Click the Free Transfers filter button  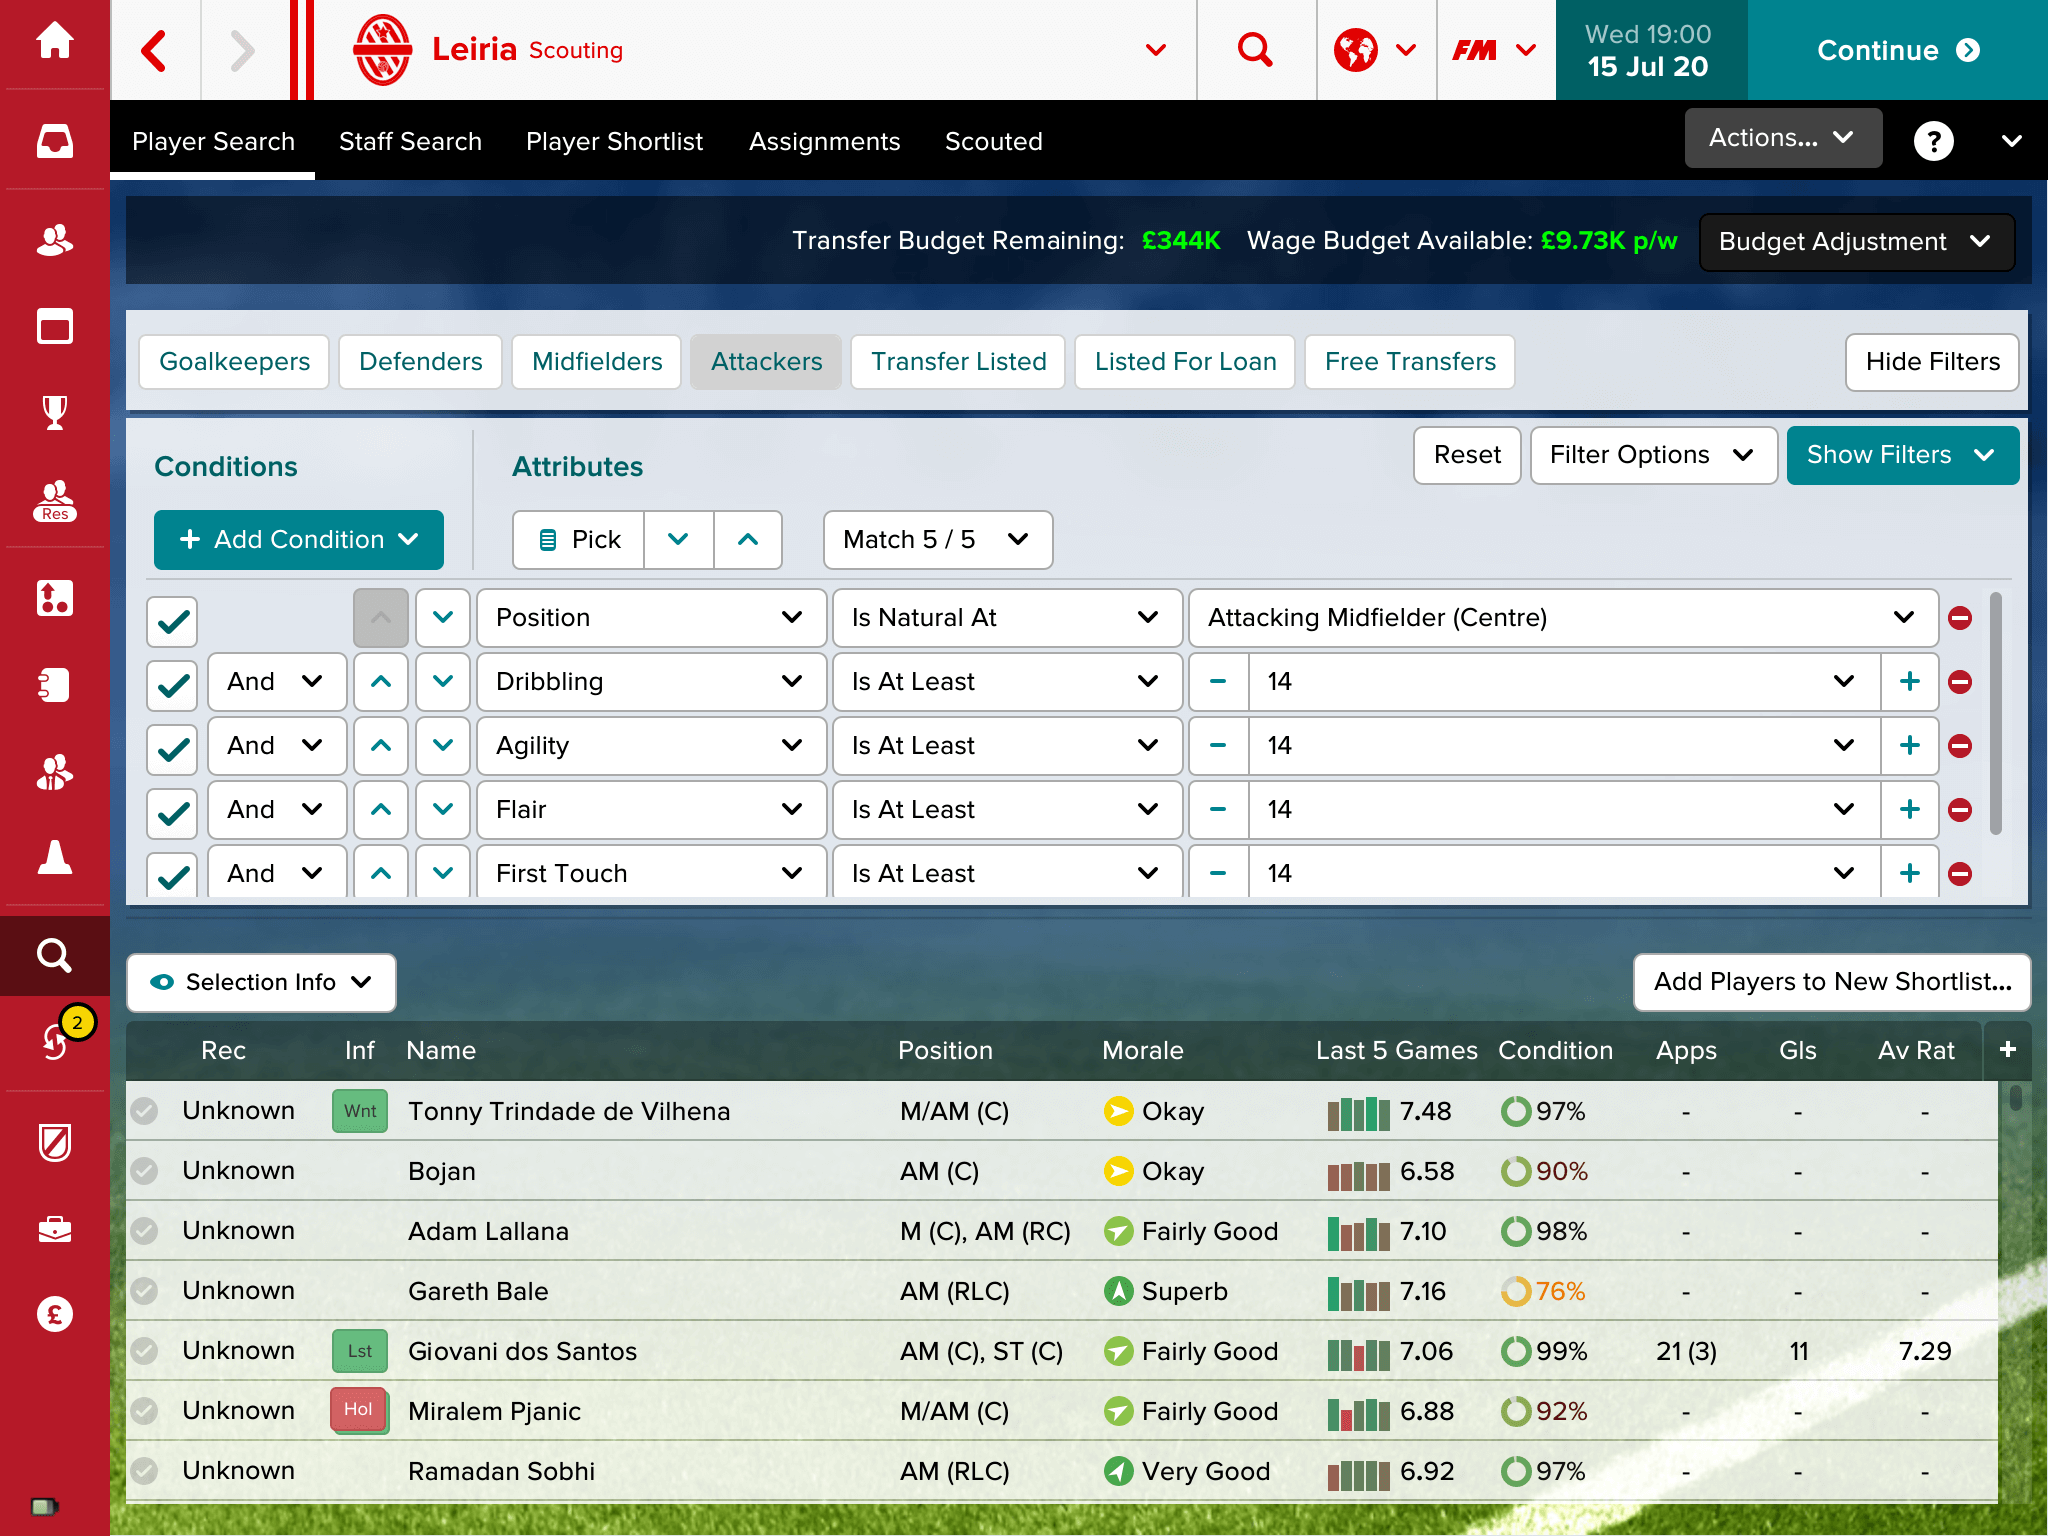tap(1410, 362)
